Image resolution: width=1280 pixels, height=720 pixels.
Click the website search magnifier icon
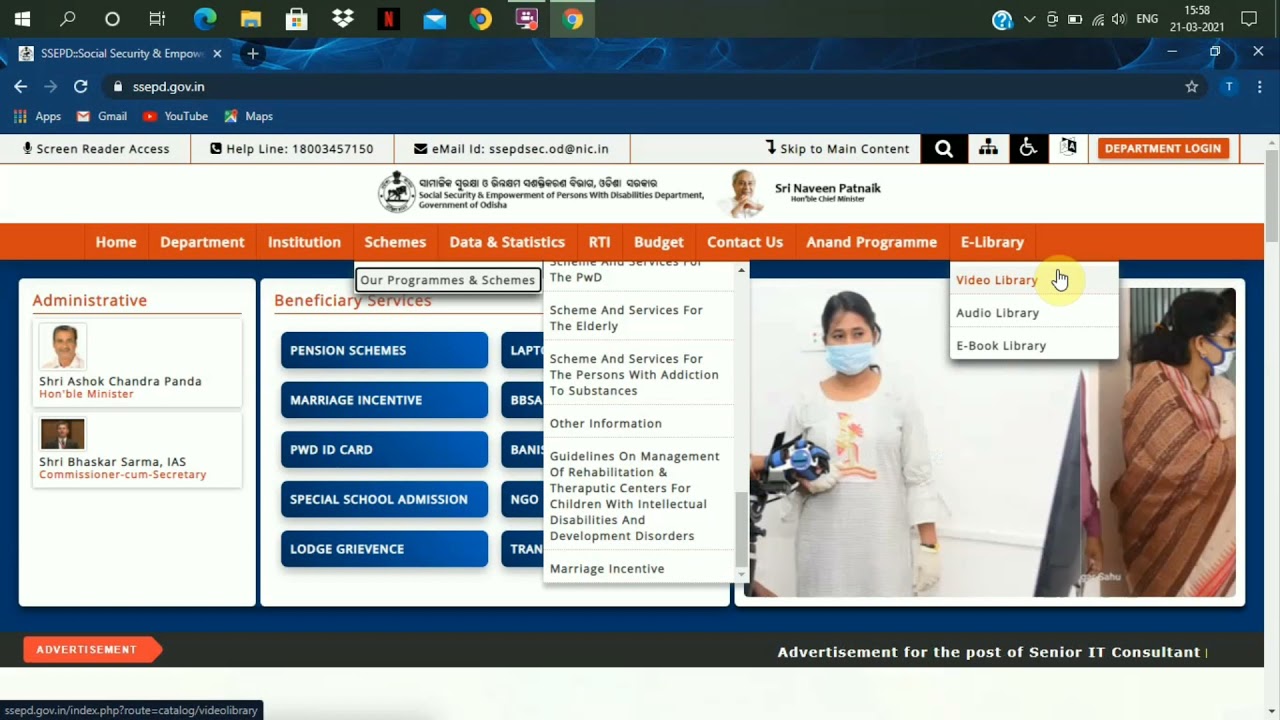944,149
